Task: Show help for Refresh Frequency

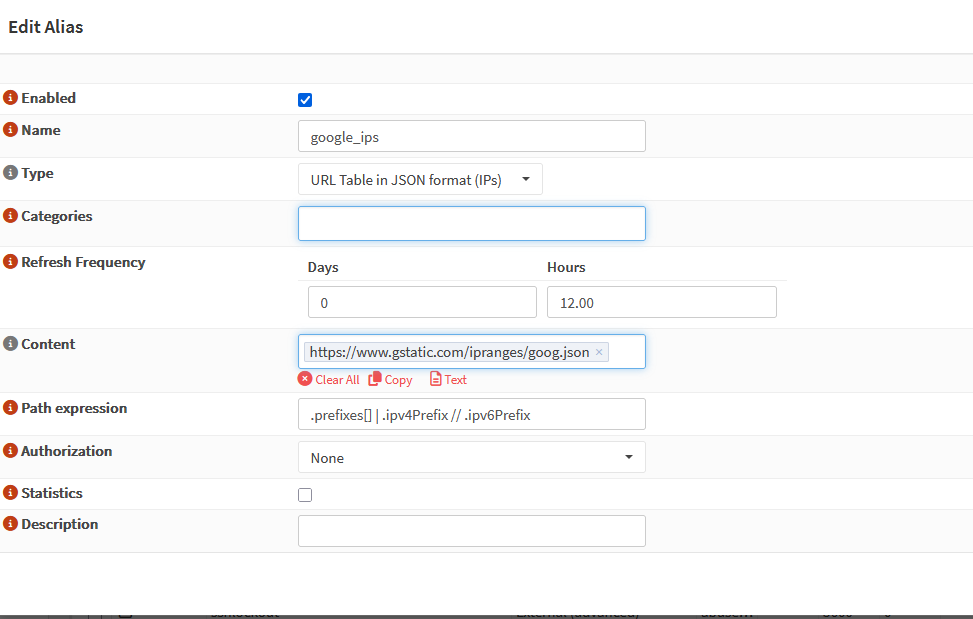Action: tap(11, 262)
